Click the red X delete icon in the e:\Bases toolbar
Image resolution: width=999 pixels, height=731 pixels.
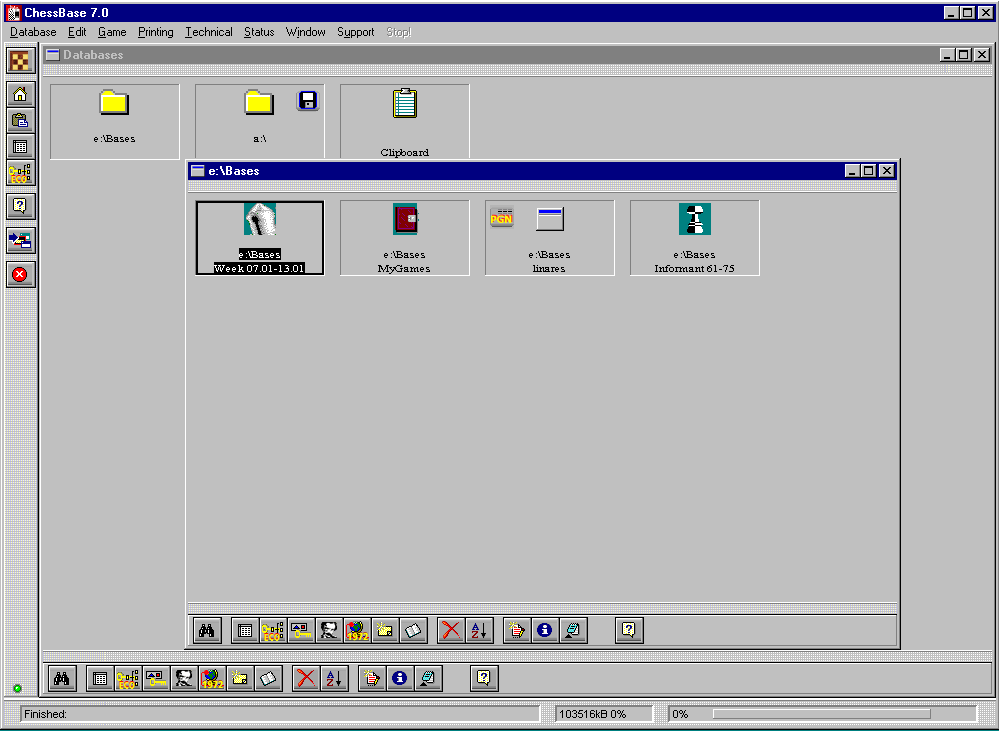click(451, 630)
